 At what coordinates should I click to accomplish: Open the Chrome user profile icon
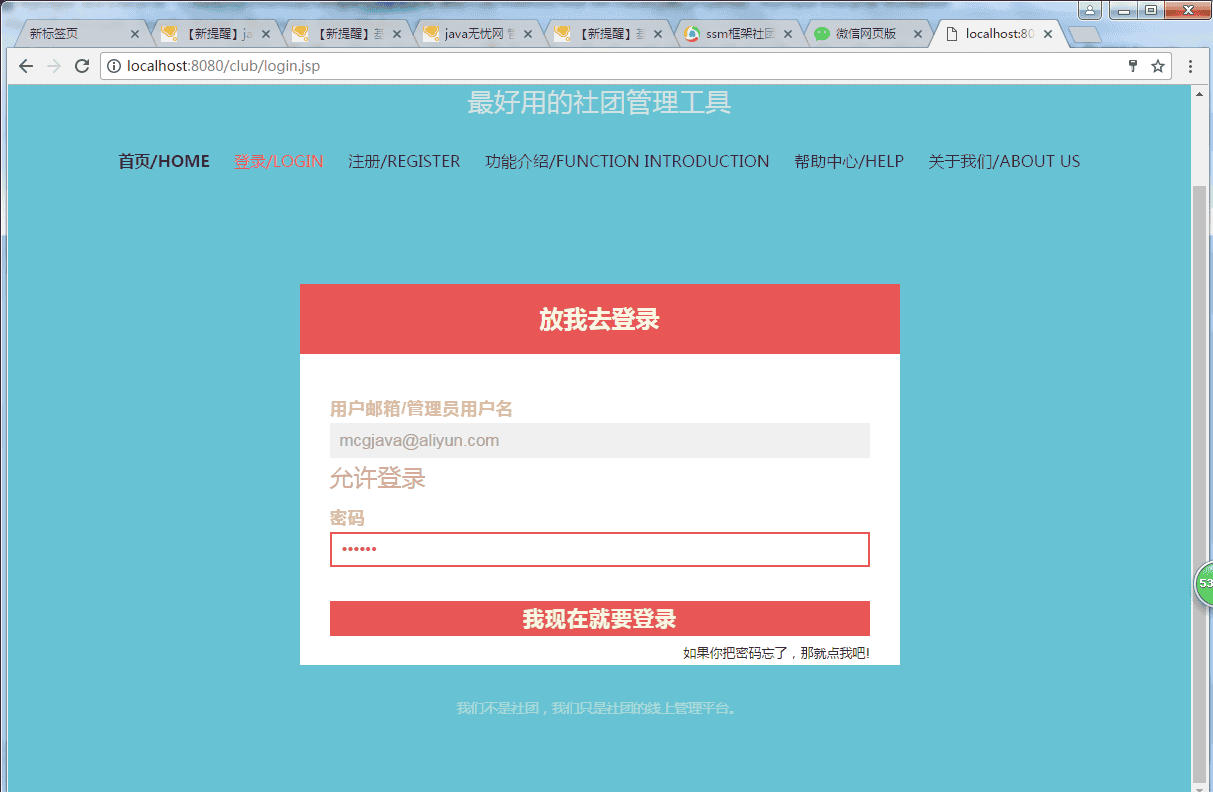[1089, 10]
